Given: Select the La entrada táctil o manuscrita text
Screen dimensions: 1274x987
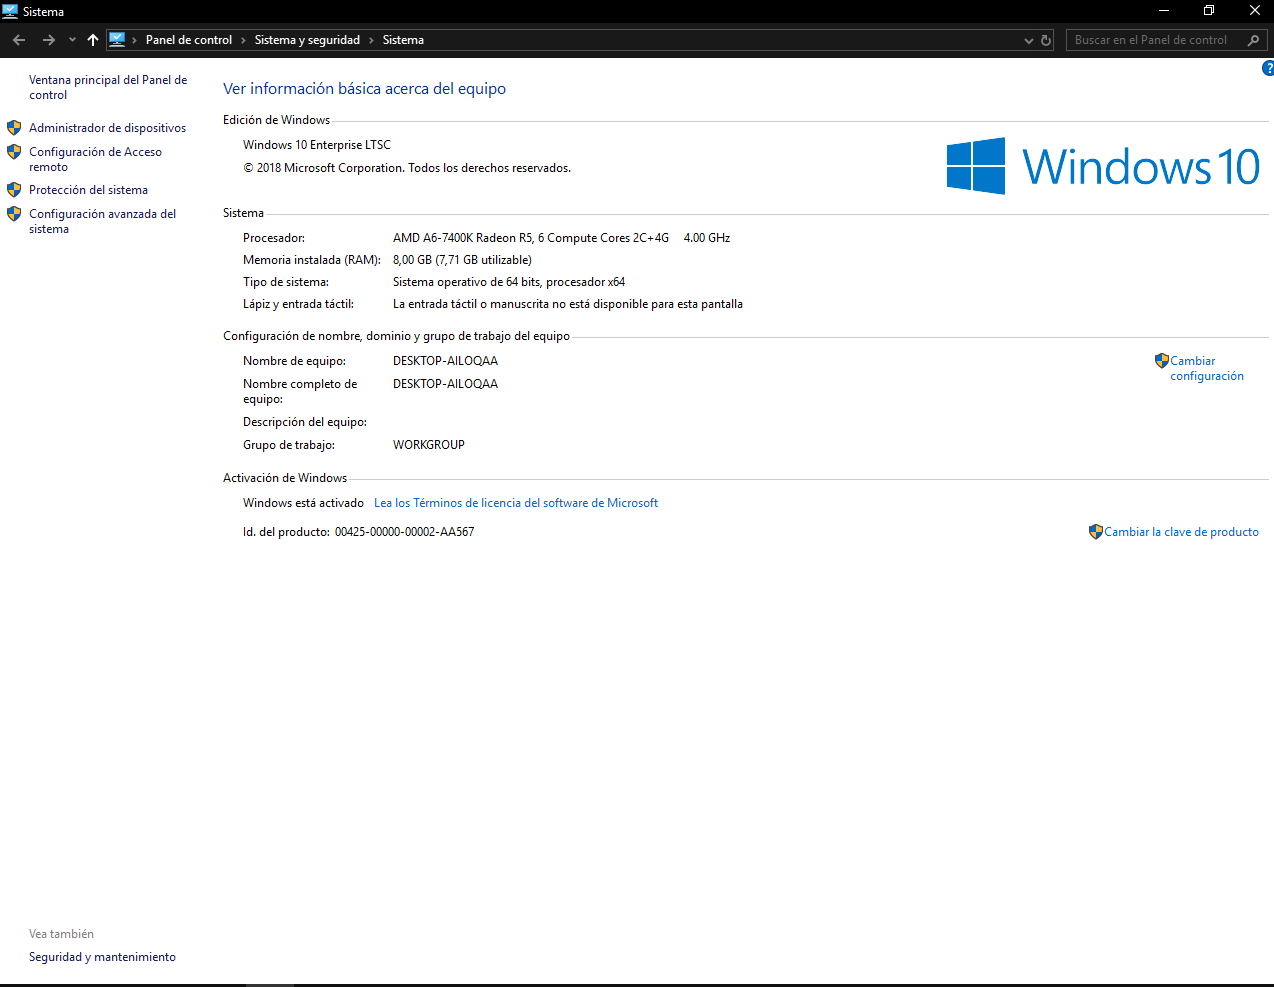Looking at the screenshot, I should pyautogui.click(x=568, y=304).
